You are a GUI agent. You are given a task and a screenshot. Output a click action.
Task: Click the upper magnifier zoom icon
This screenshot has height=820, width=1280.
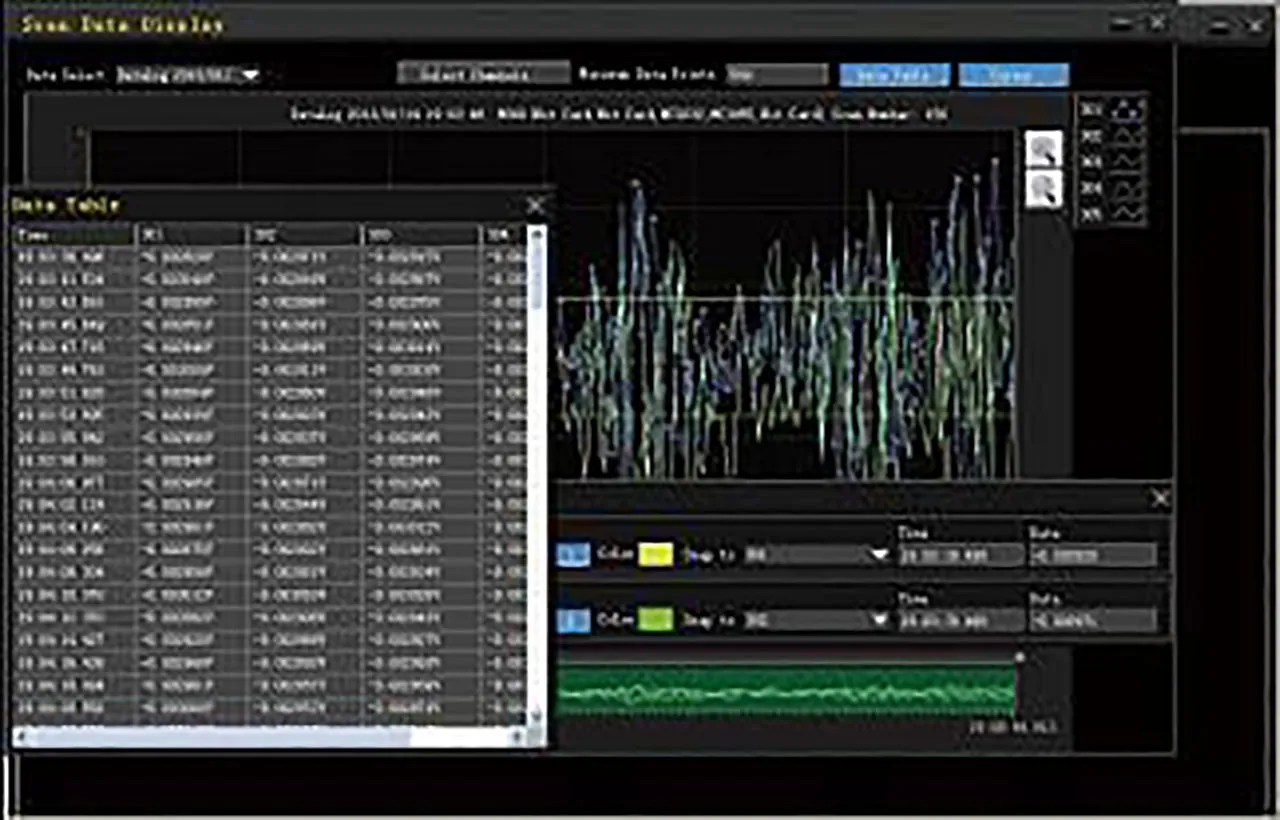click(x=1043, y=150)
